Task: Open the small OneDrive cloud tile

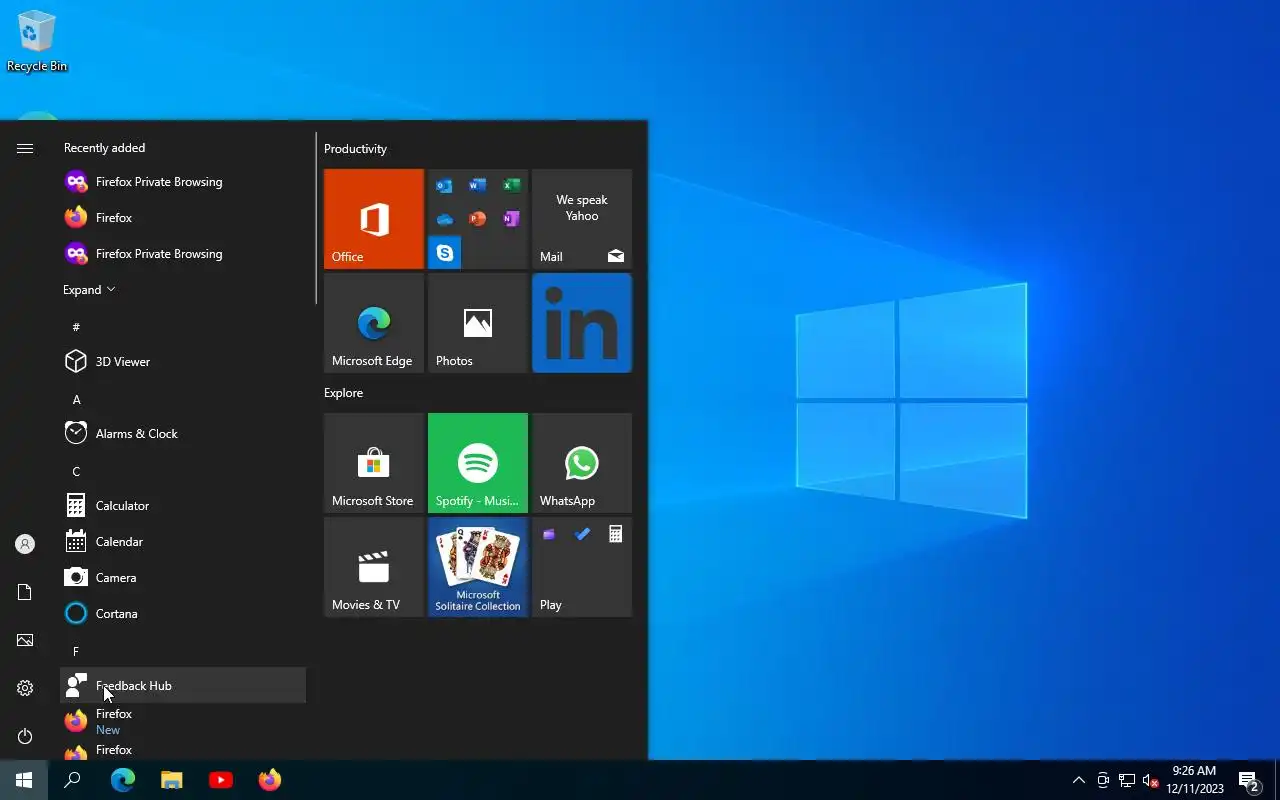Action: (x=444, y=219)
